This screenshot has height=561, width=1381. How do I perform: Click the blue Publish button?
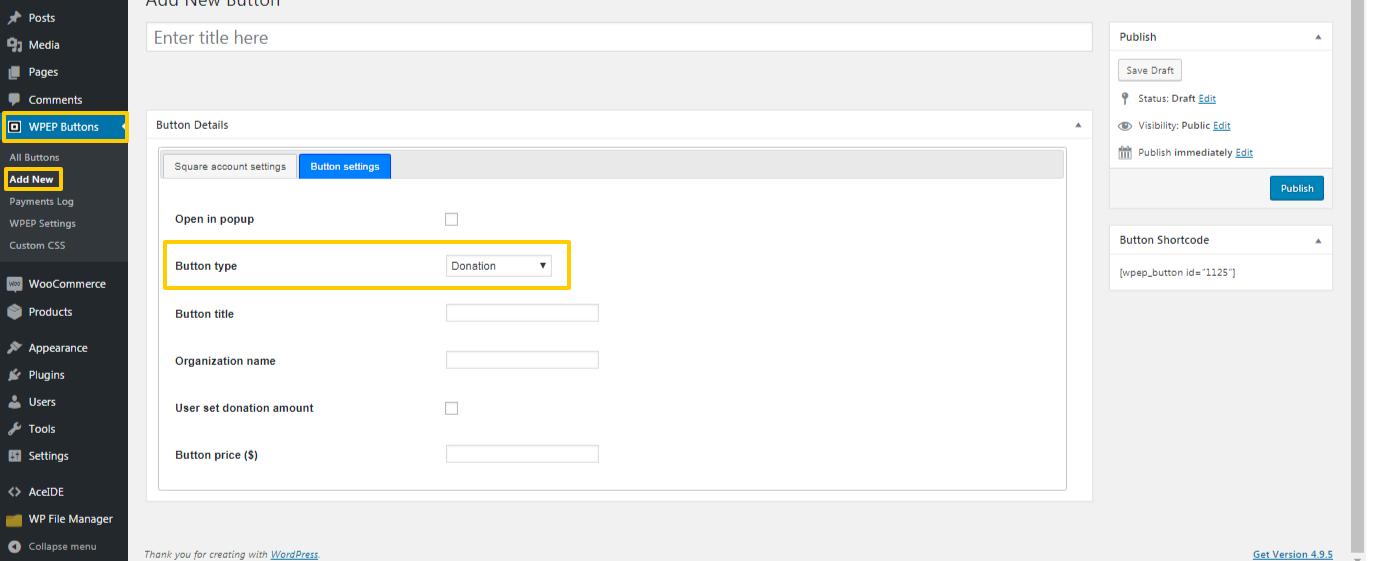point(1297,188)
